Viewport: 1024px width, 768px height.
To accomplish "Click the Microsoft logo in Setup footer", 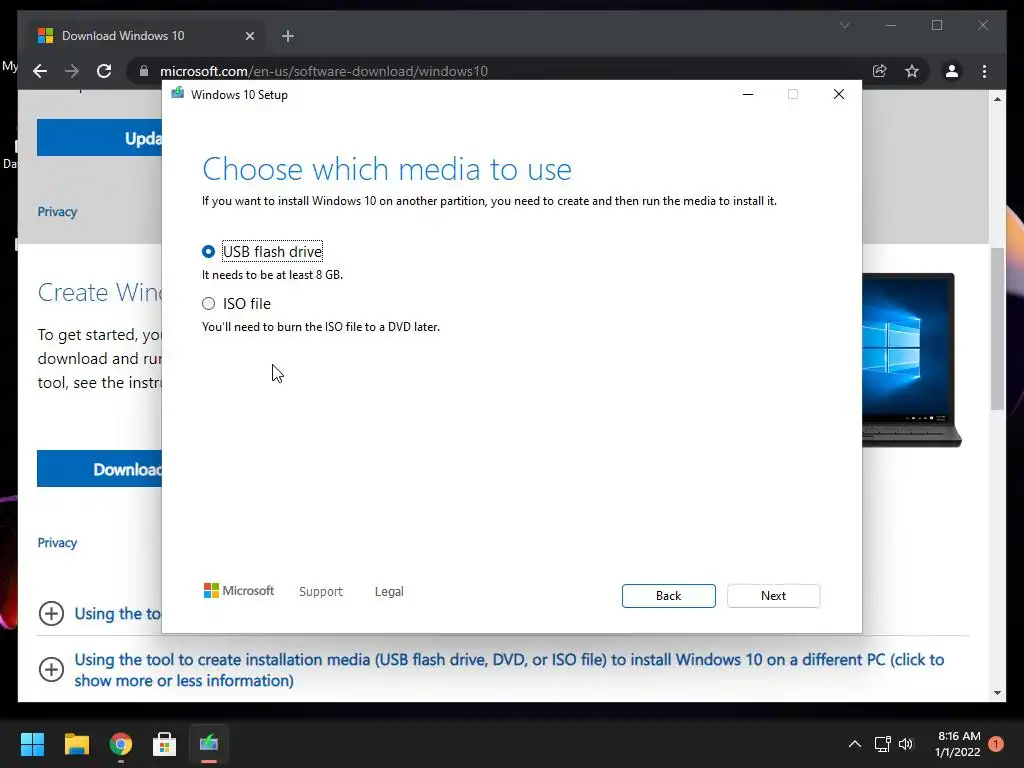I will [239, 591].
